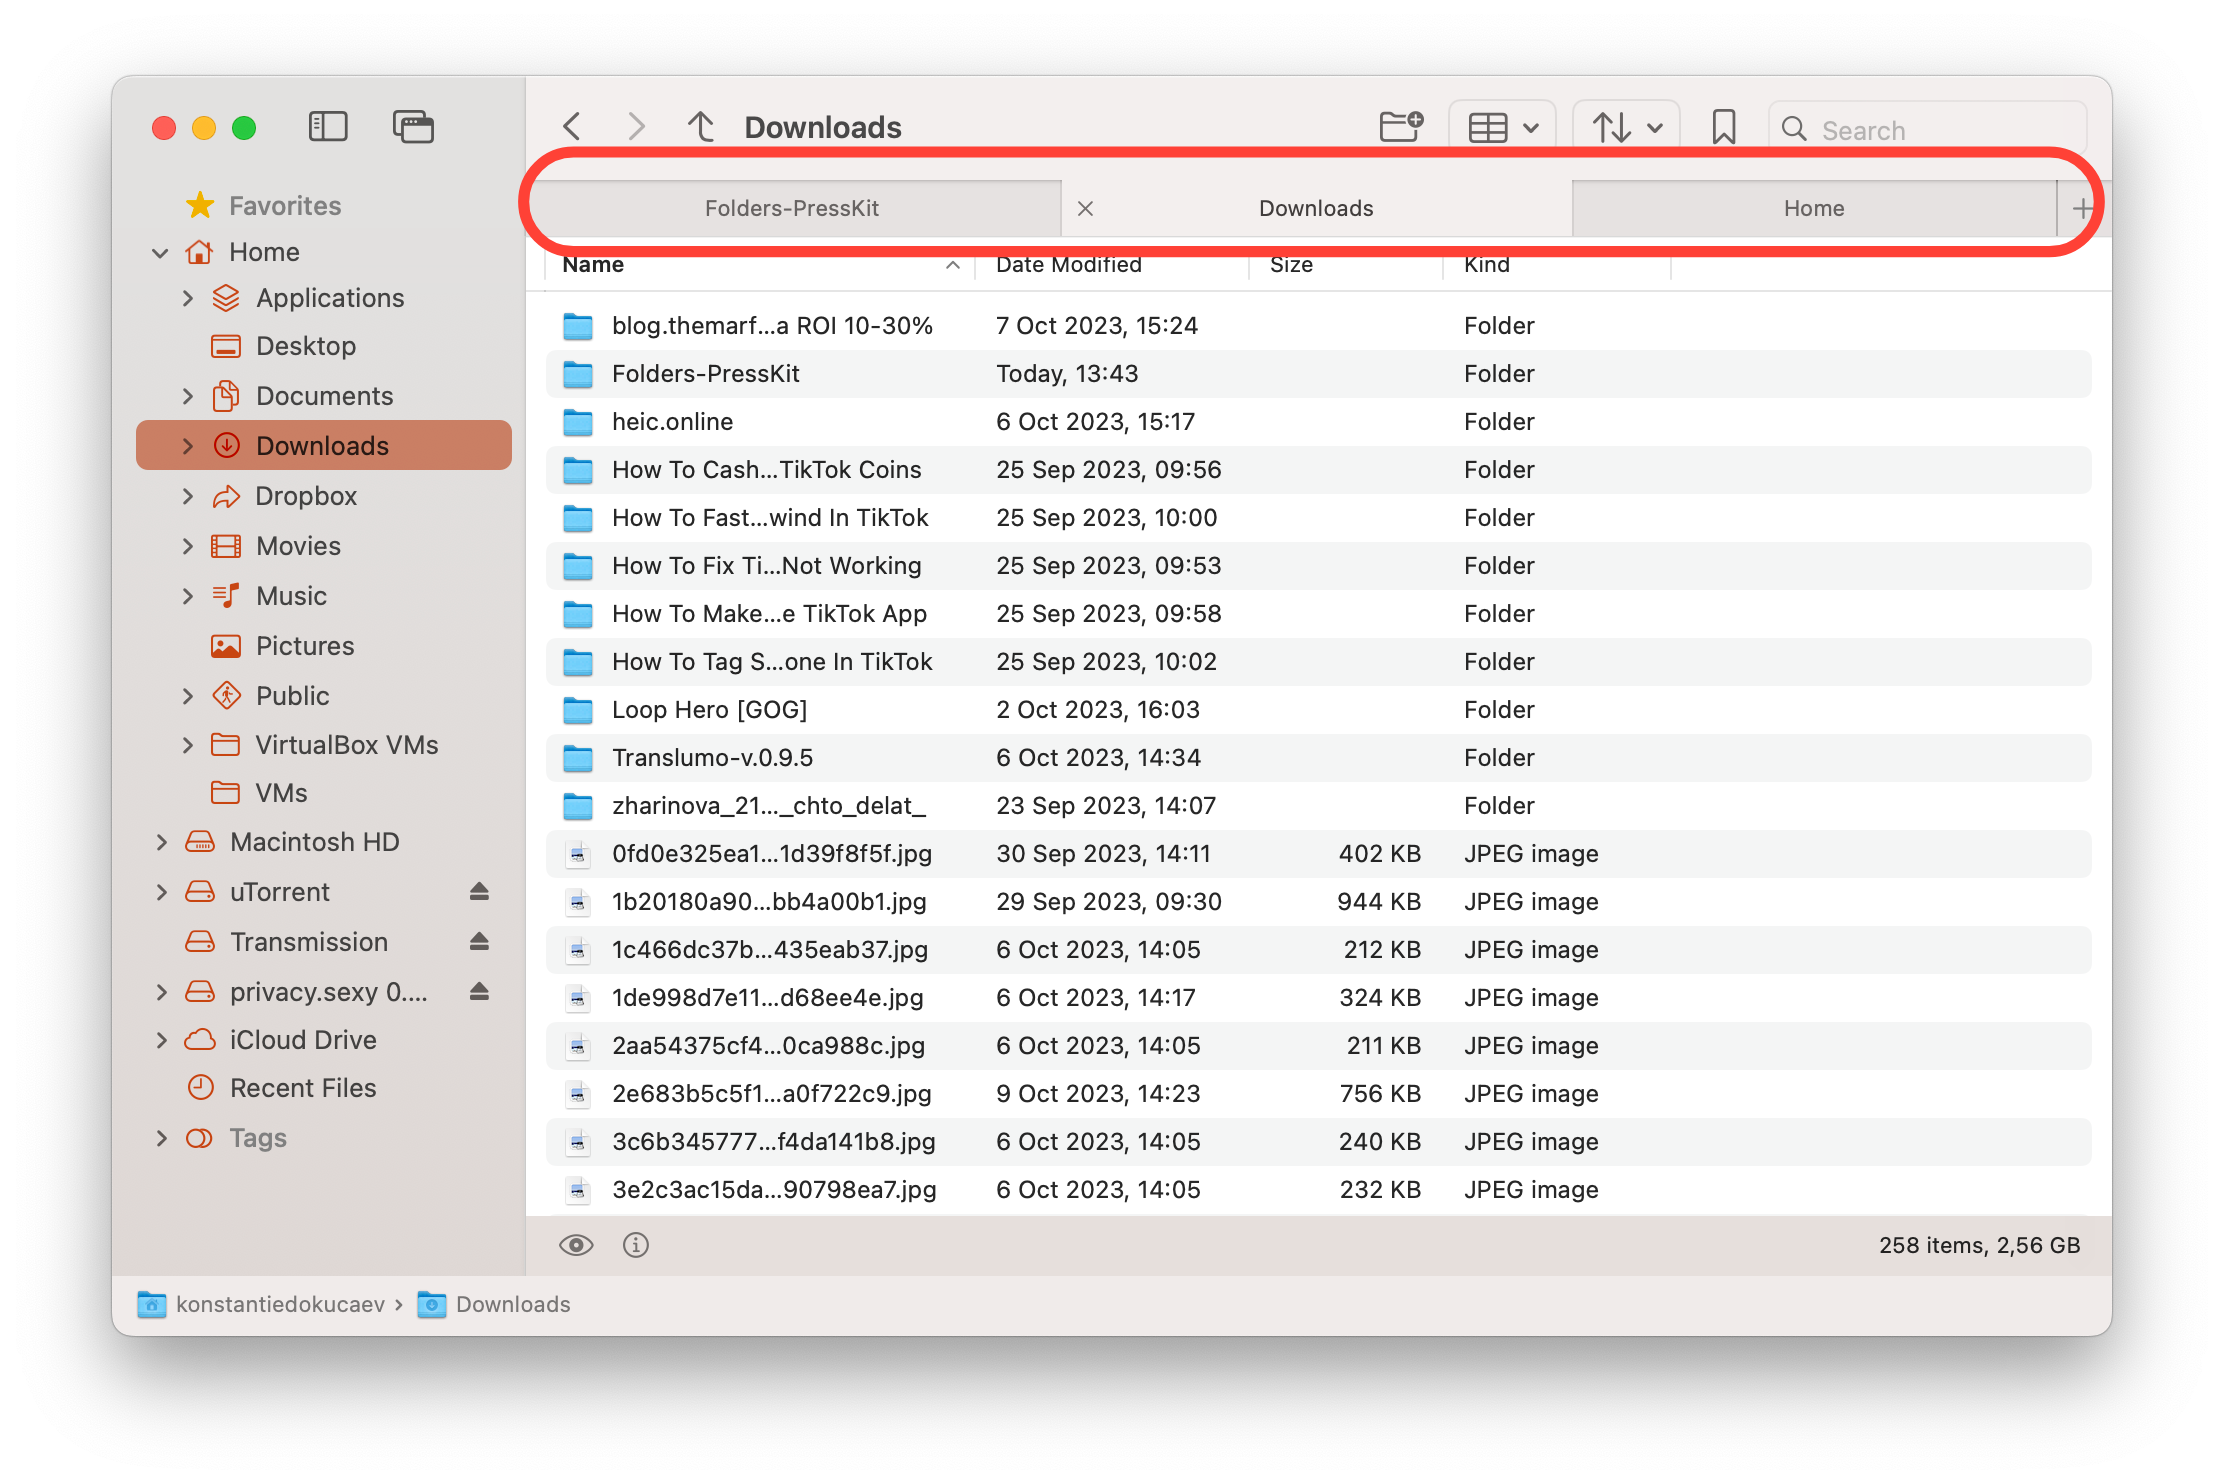Switch to the Folders-PressKit tab

coord(792,208)
